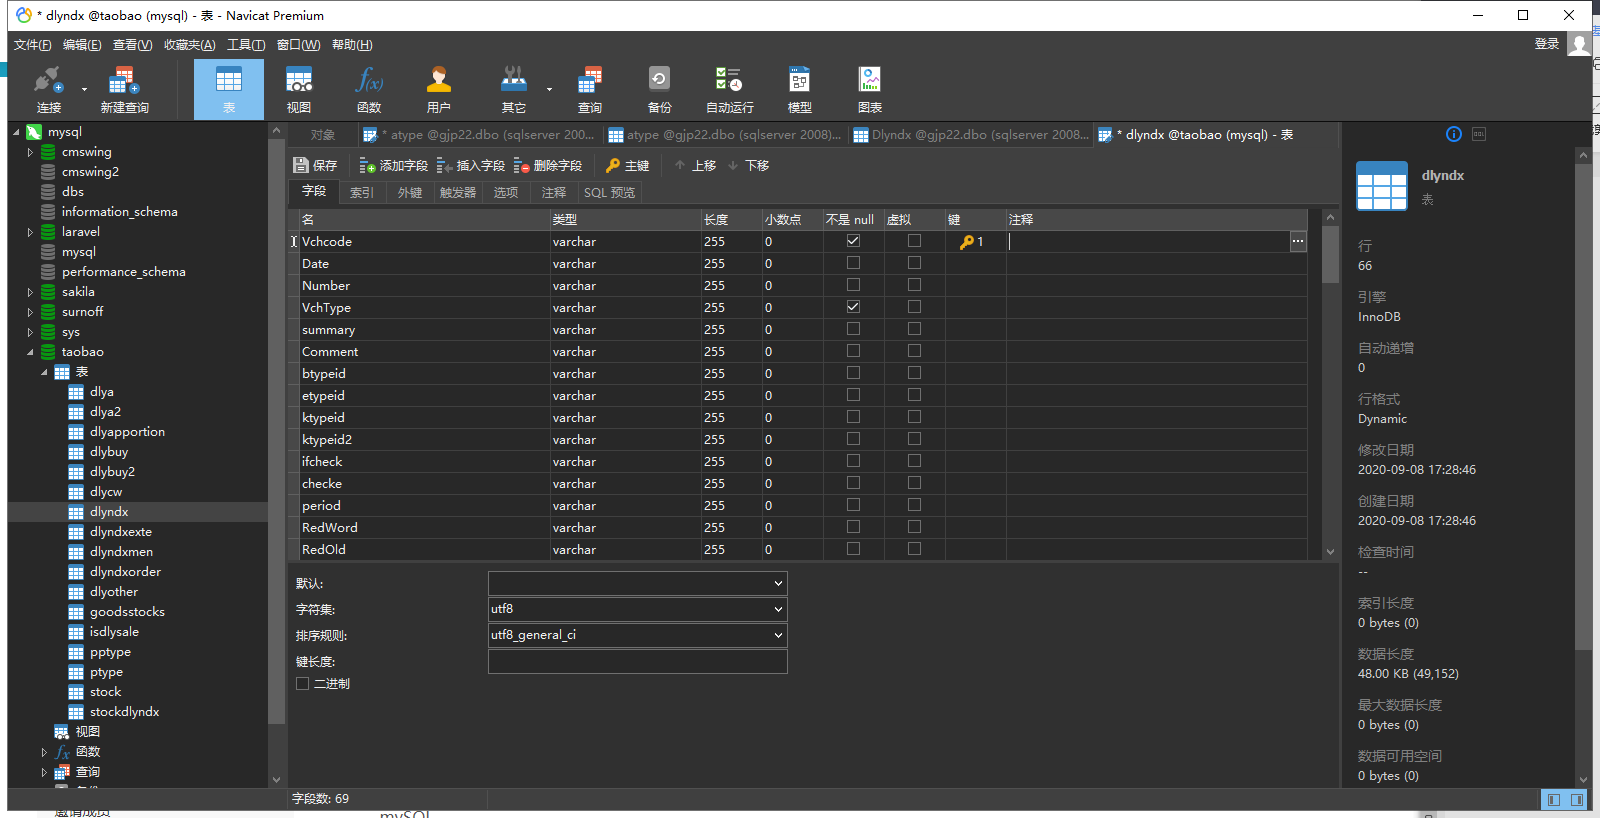This screenshot has width=1600, height=818.
Task: Expand the cmswing database node
Action: coord(30,152)
